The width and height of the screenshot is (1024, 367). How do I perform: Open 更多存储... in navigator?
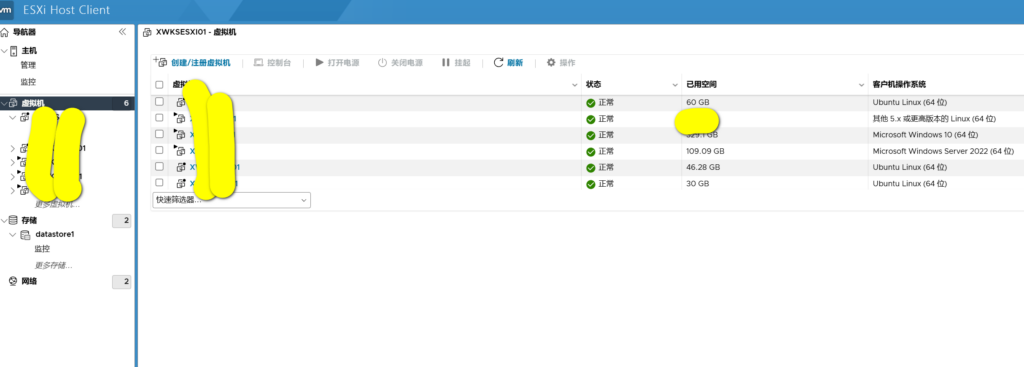pos(53,265)
